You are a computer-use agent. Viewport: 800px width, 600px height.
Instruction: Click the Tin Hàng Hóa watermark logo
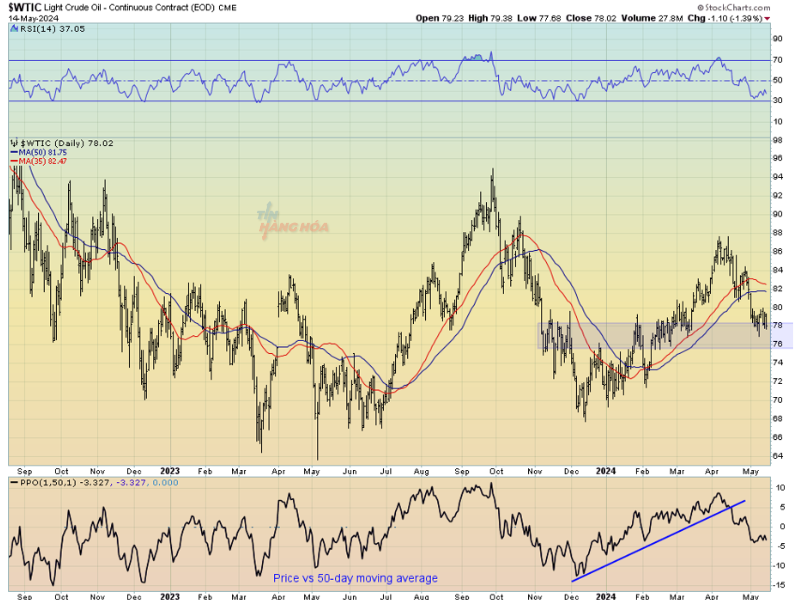tap(292, 221)
